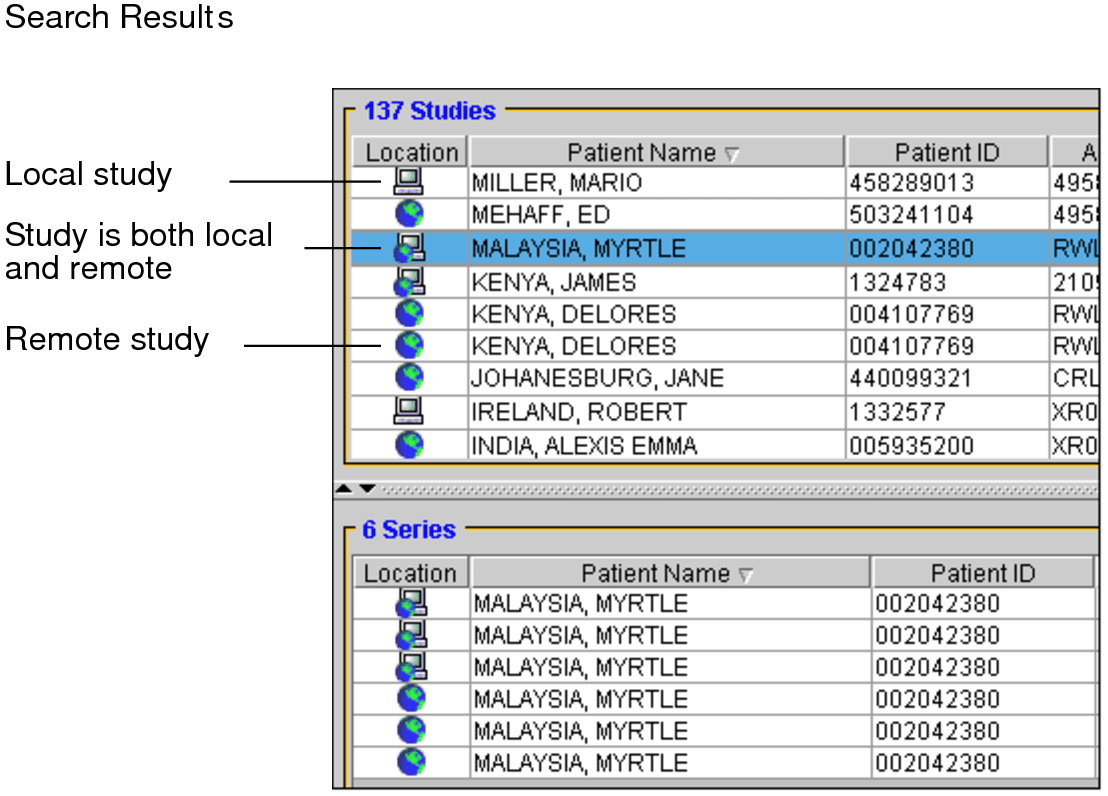Click the Patient ID header in the Series table
The width and height of the screenshot is (1108, 796).
pyautogui.click(x=982, y=573)
